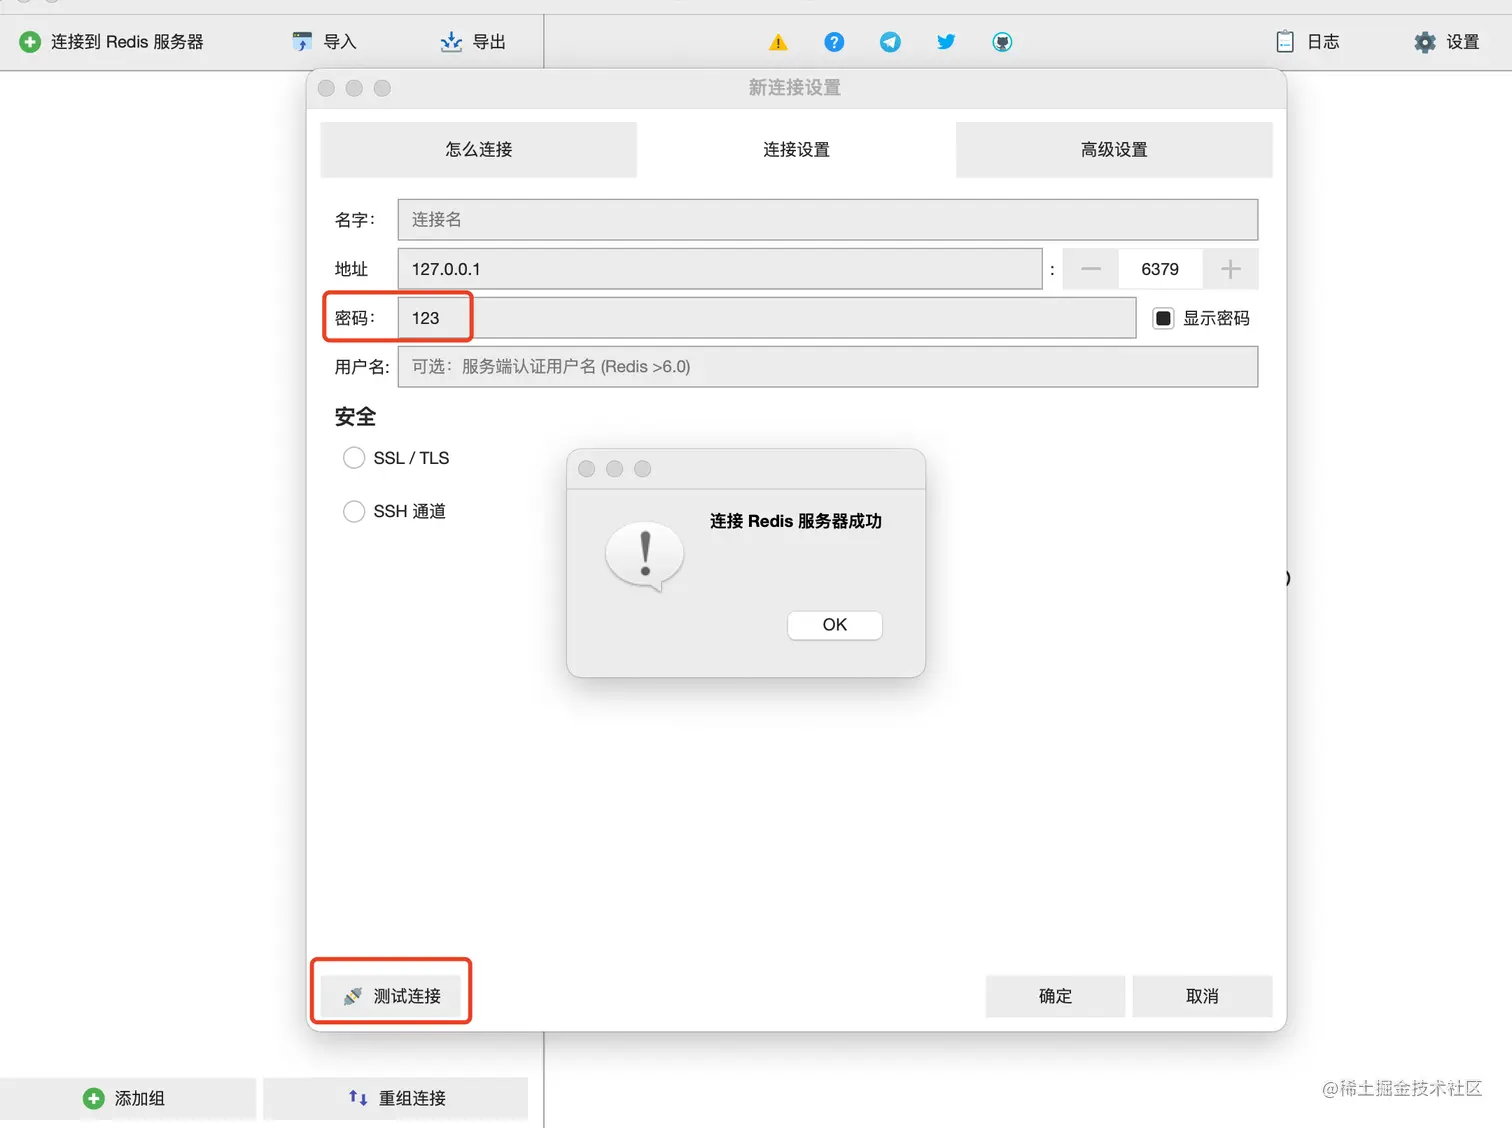Close the success message dialog window

pyautogui.click(x=587, y=469)
